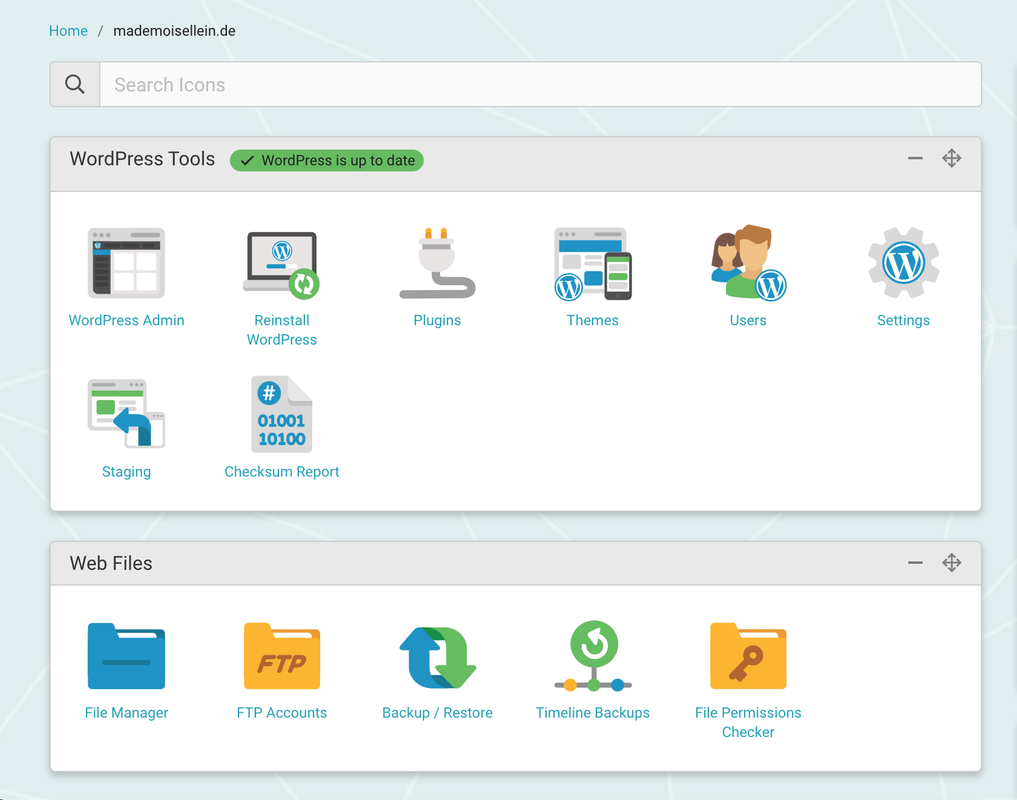Open the Timeline Backups icon
The height and width of the screenshot is (800, 1017).
tap(593, 656)
